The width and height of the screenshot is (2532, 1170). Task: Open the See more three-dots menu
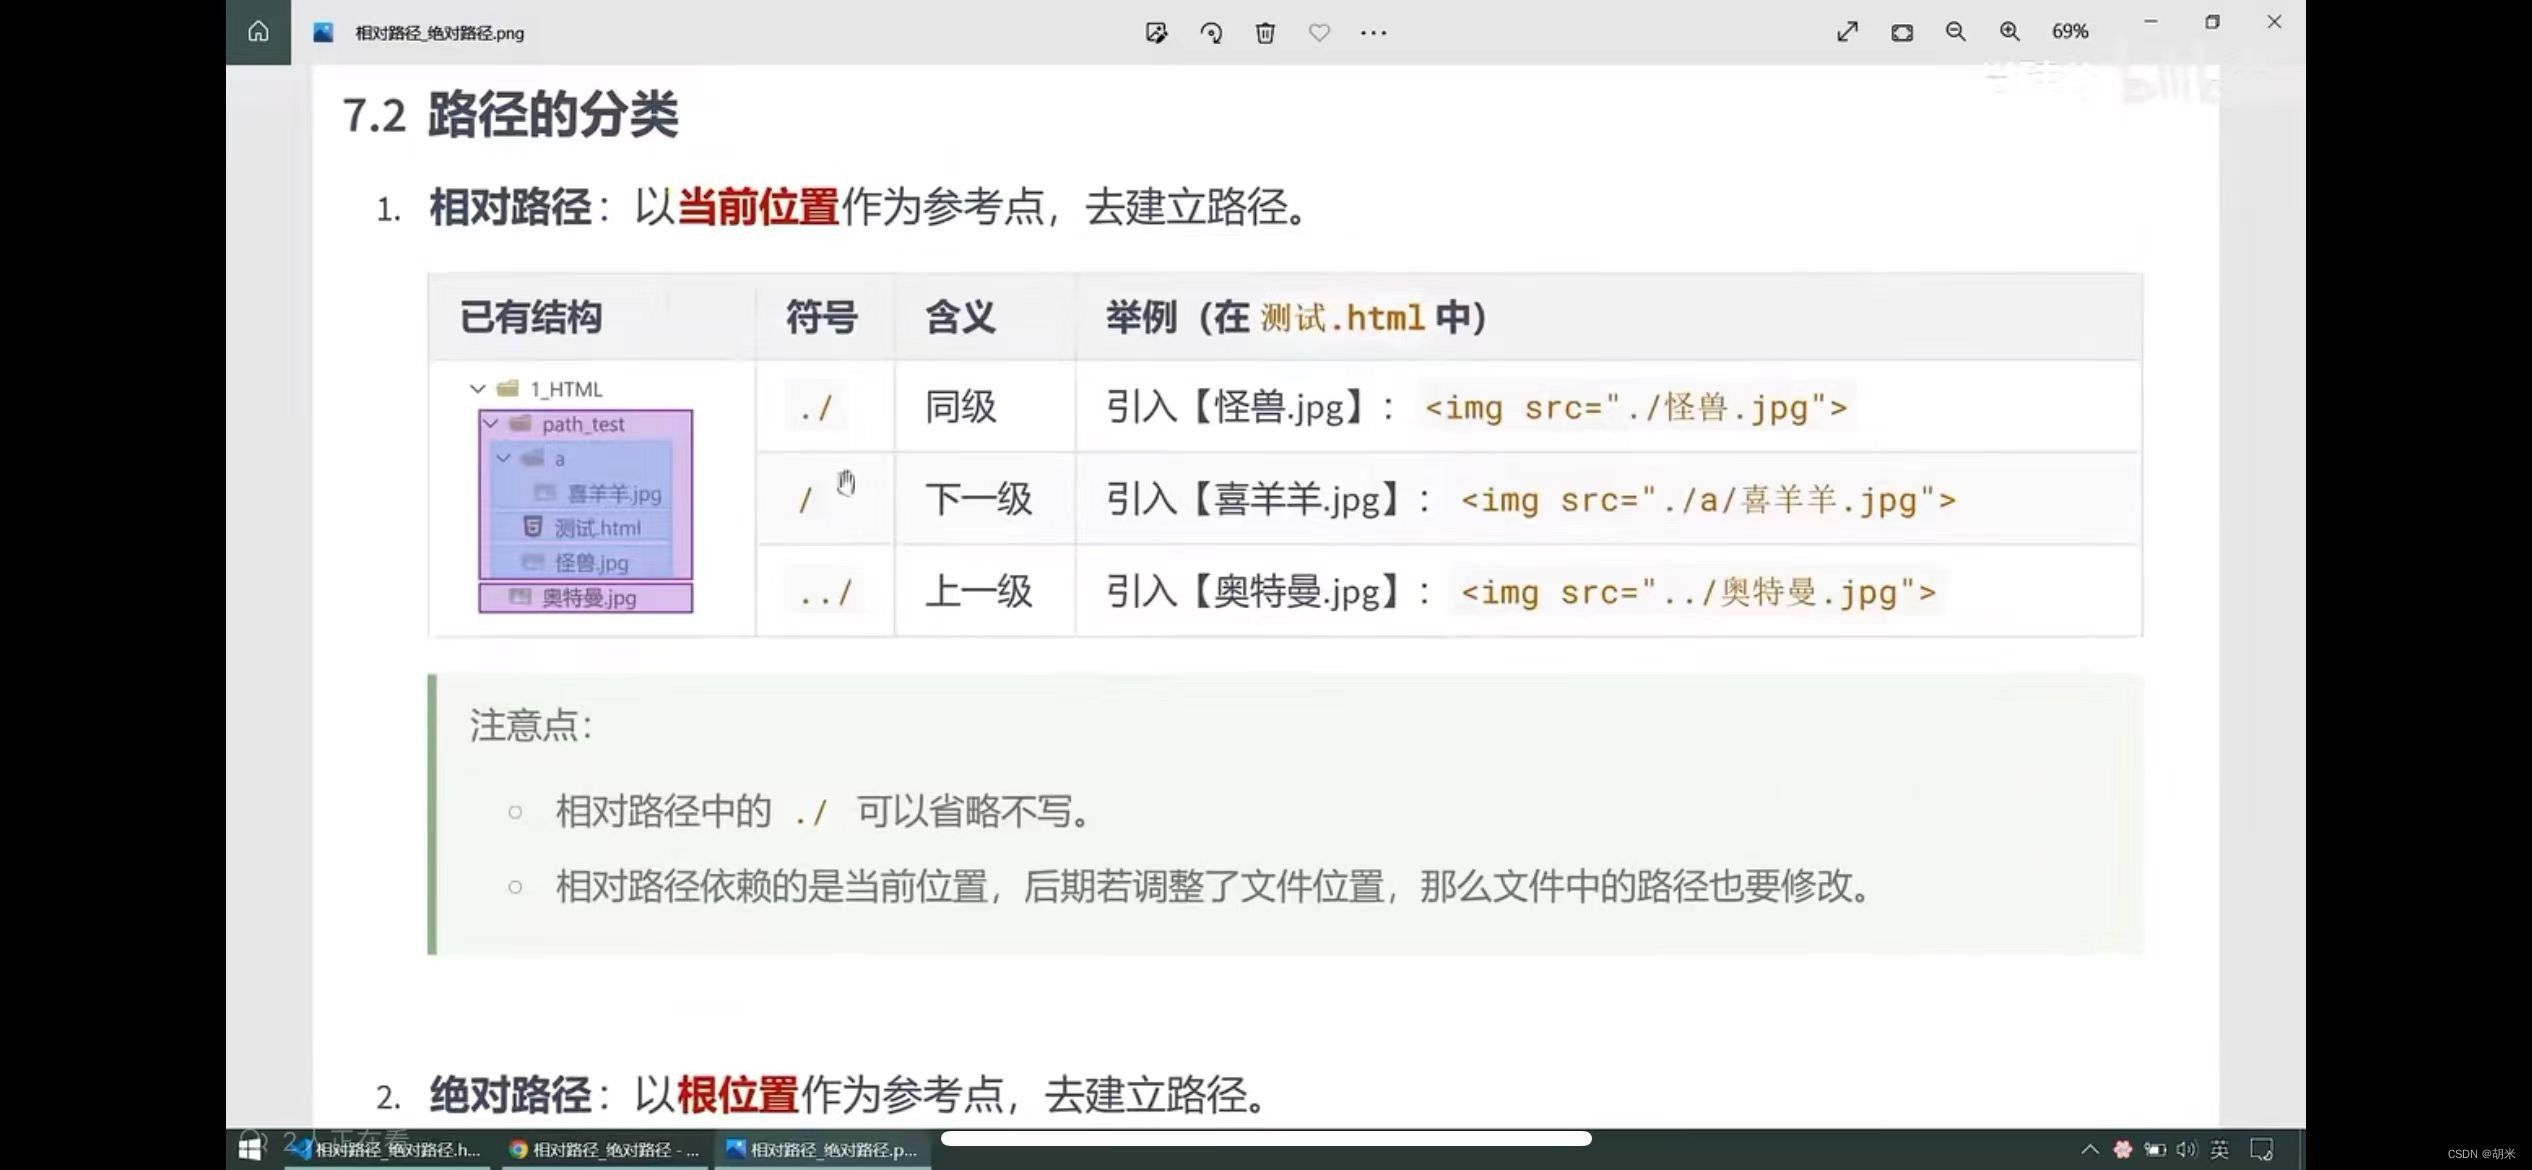1373,33
